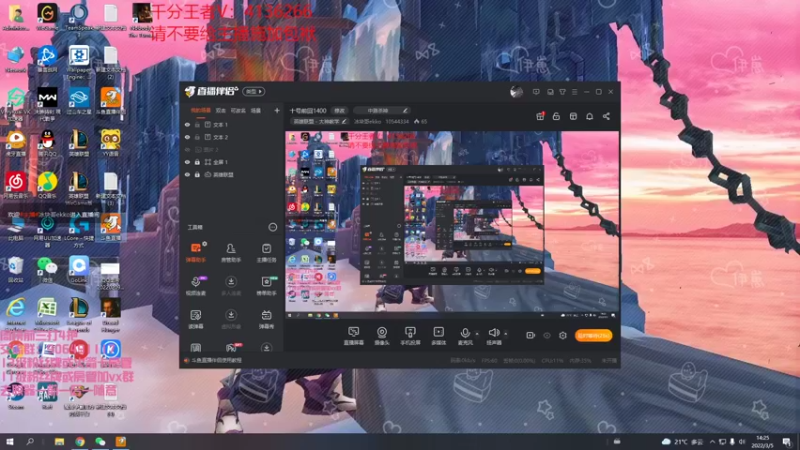800x450 pixels.
Task: Open the 房管助手 tool
Action: (x=231, y=252)
